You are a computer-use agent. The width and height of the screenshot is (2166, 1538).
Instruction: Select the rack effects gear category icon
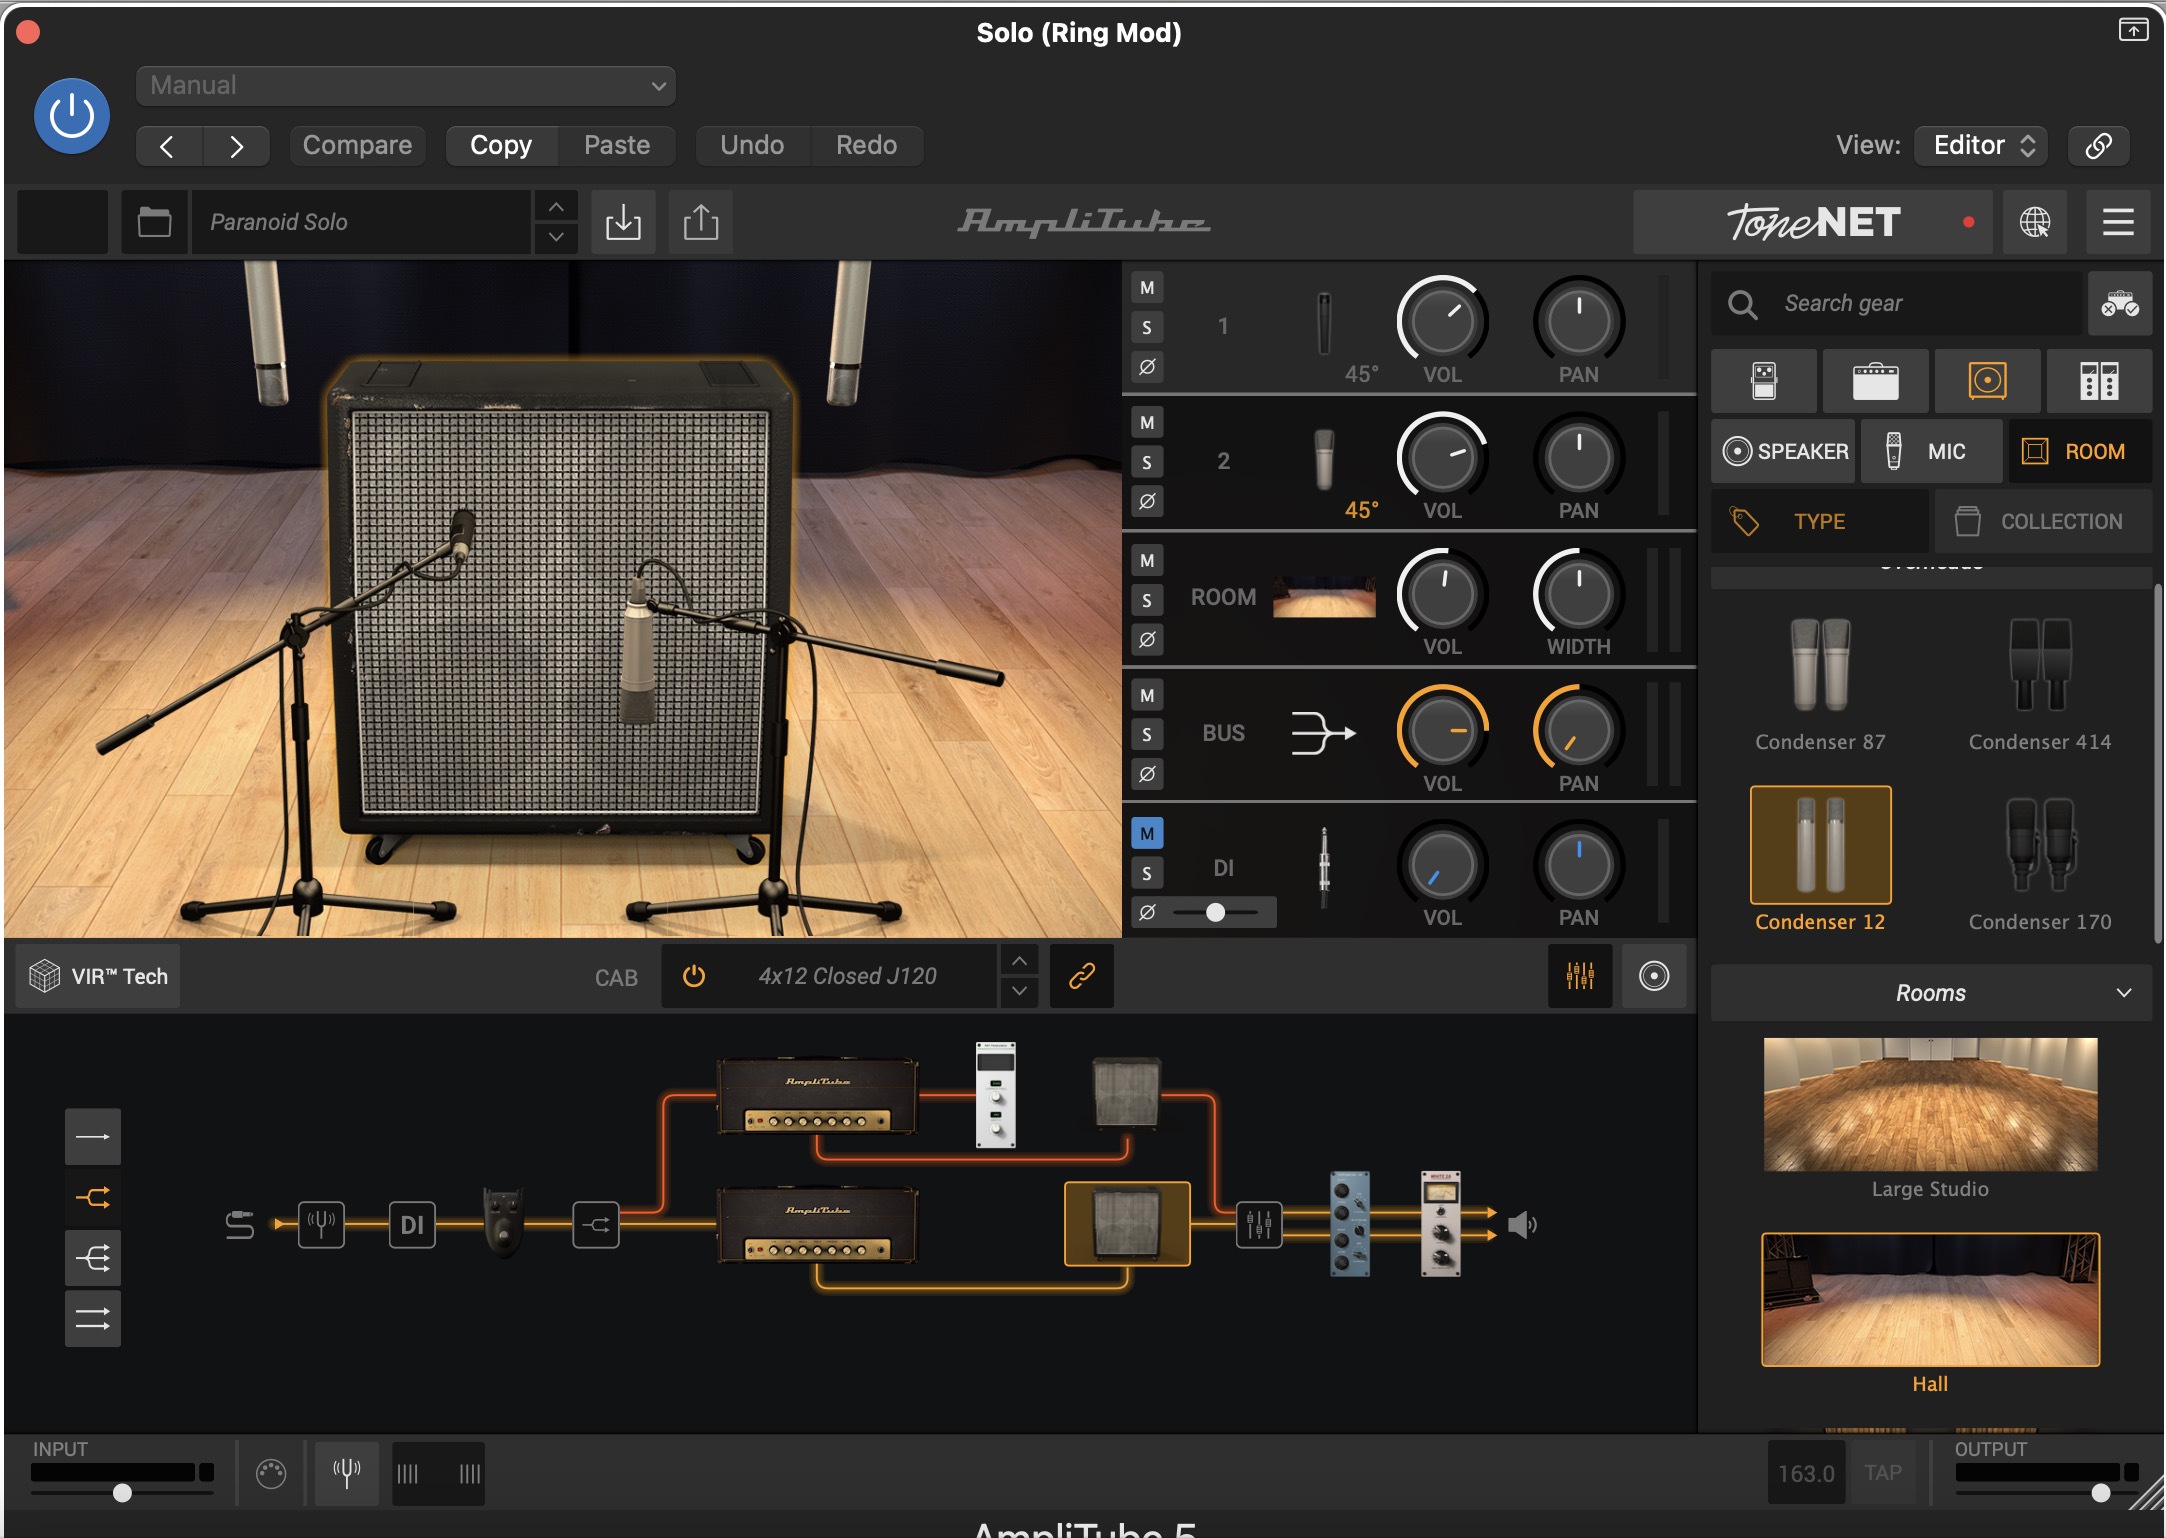pyautogui.click(x=2099, y=382)
